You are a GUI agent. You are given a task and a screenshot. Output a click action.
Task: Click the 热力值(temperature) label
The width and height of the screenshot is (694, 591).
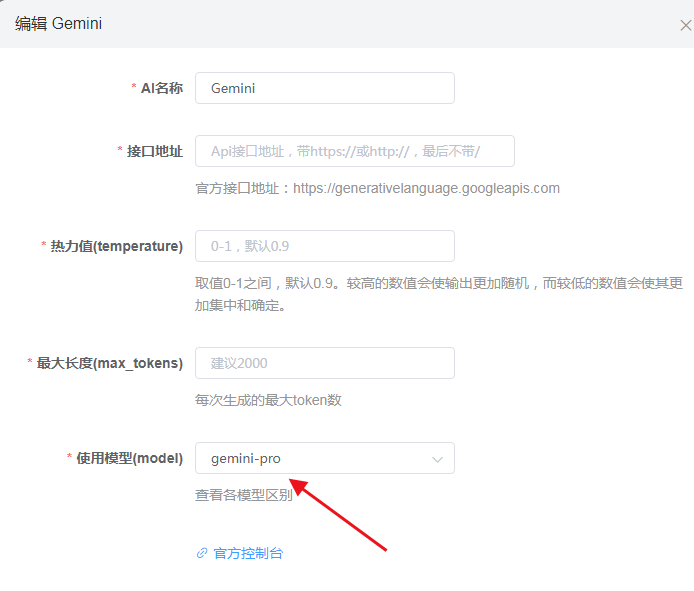[x=116, y=246]
